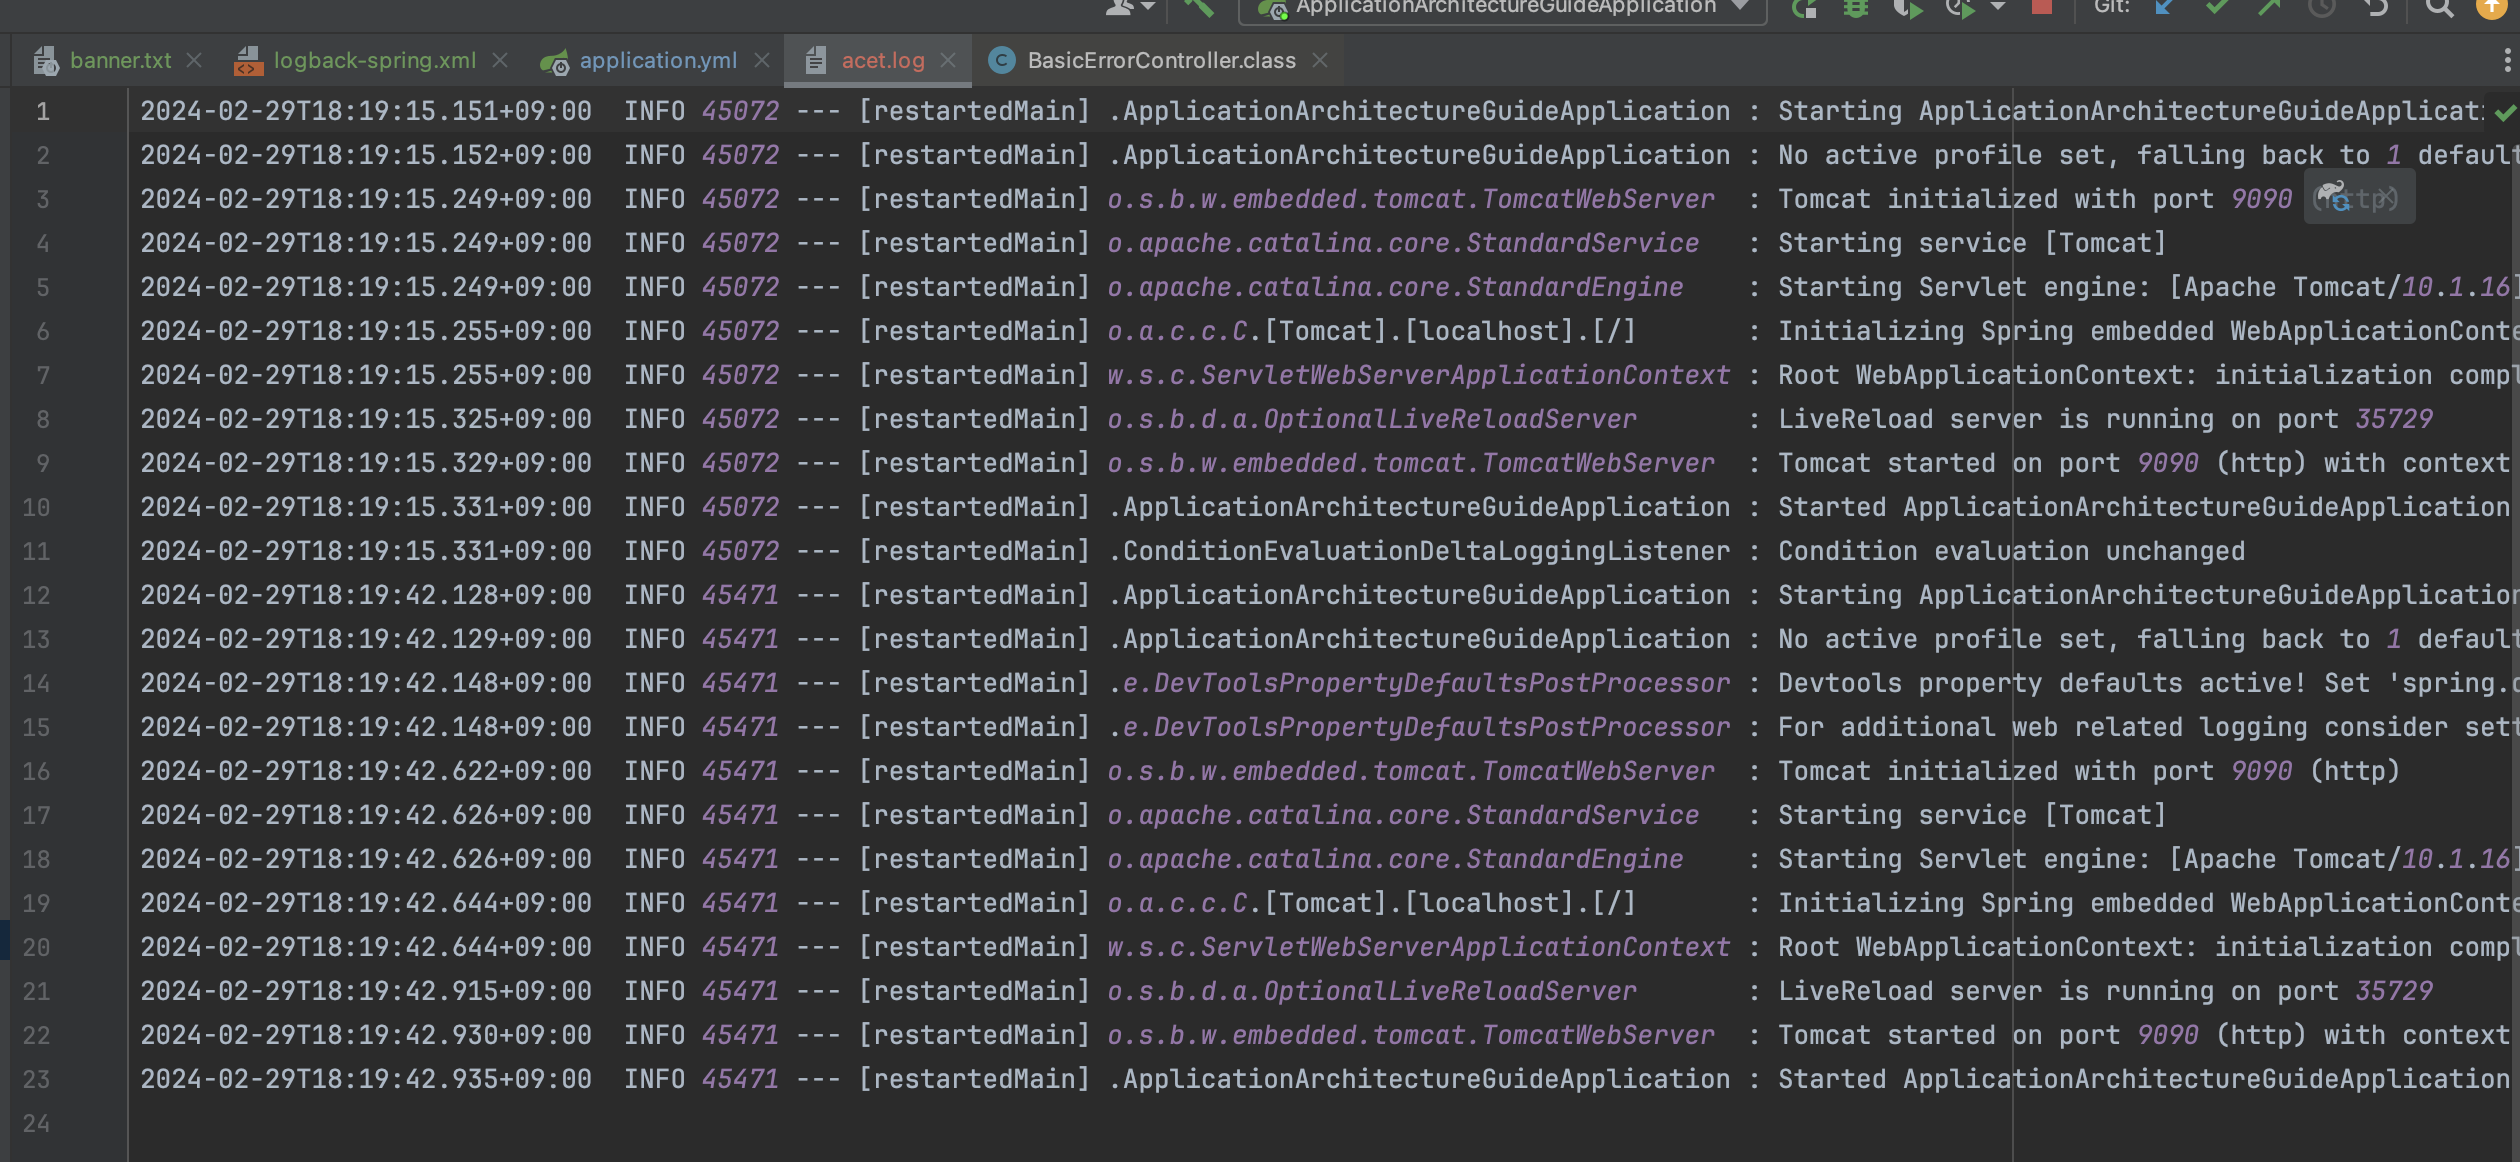Screen dimensions: 2520x1162
Task: Push commits with the green Git arrow
Action: (2269, 8)
